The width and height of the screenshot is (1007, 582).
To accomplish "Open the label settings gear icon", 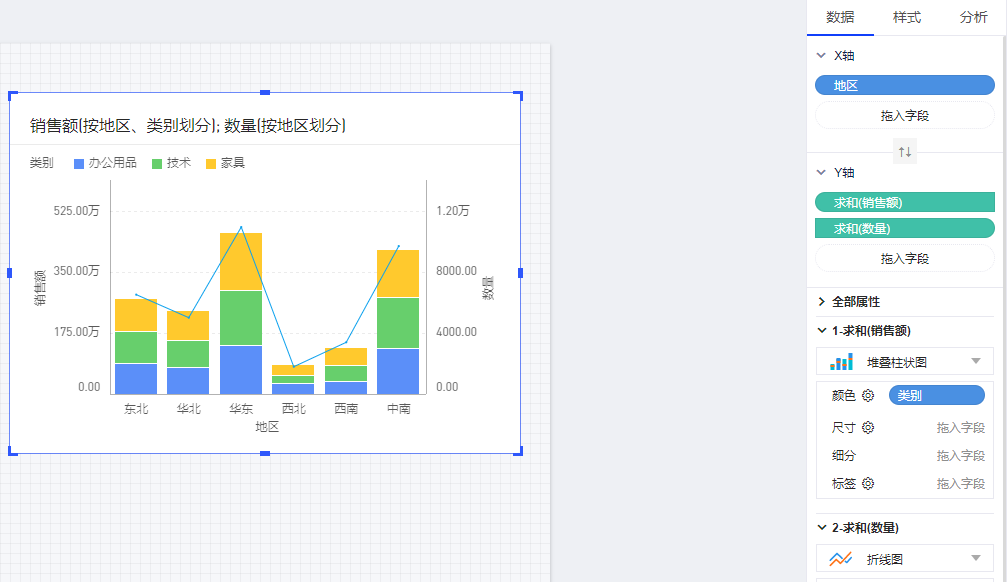I will pos(868,483).
